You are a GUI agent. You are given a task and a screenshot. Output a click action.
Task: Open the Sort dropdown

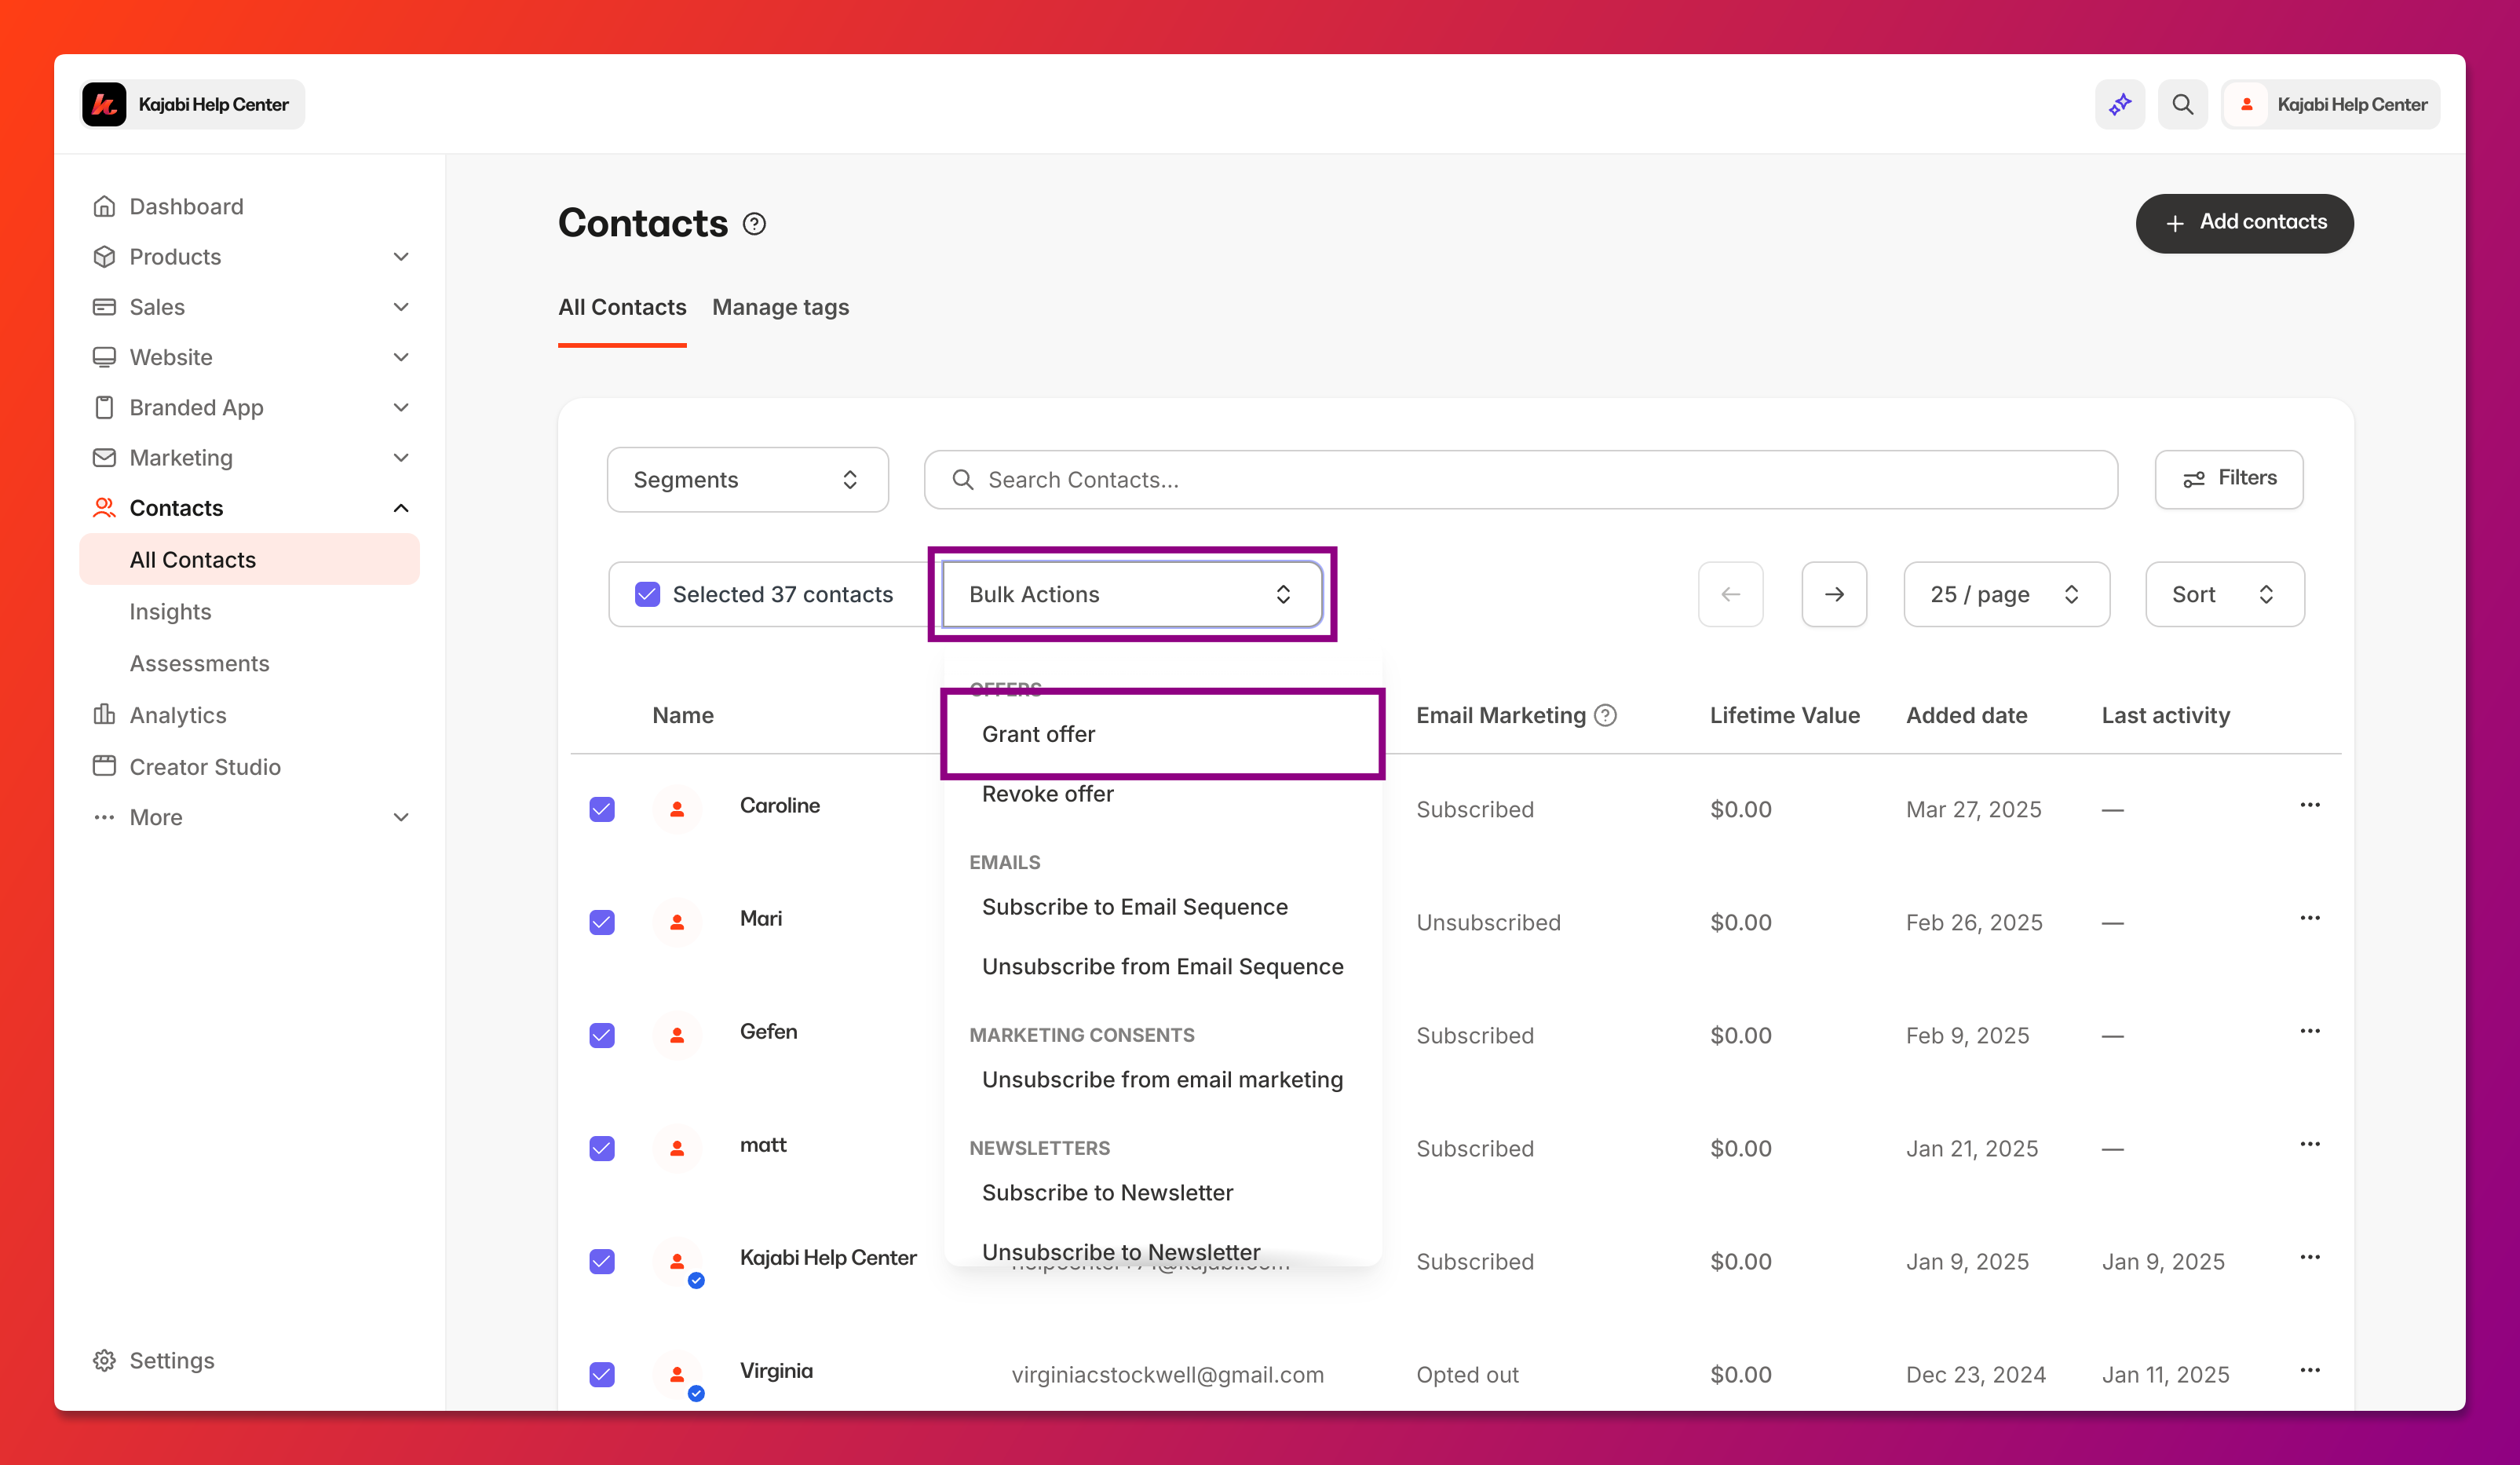(x=2225, y=594)
